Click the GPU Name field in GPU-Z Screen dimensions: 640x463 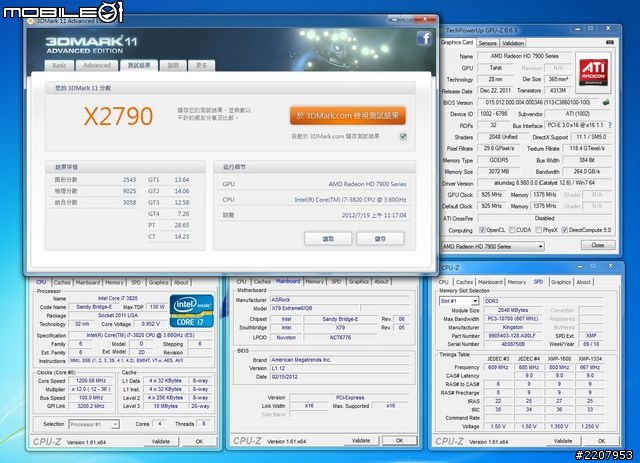524,56
